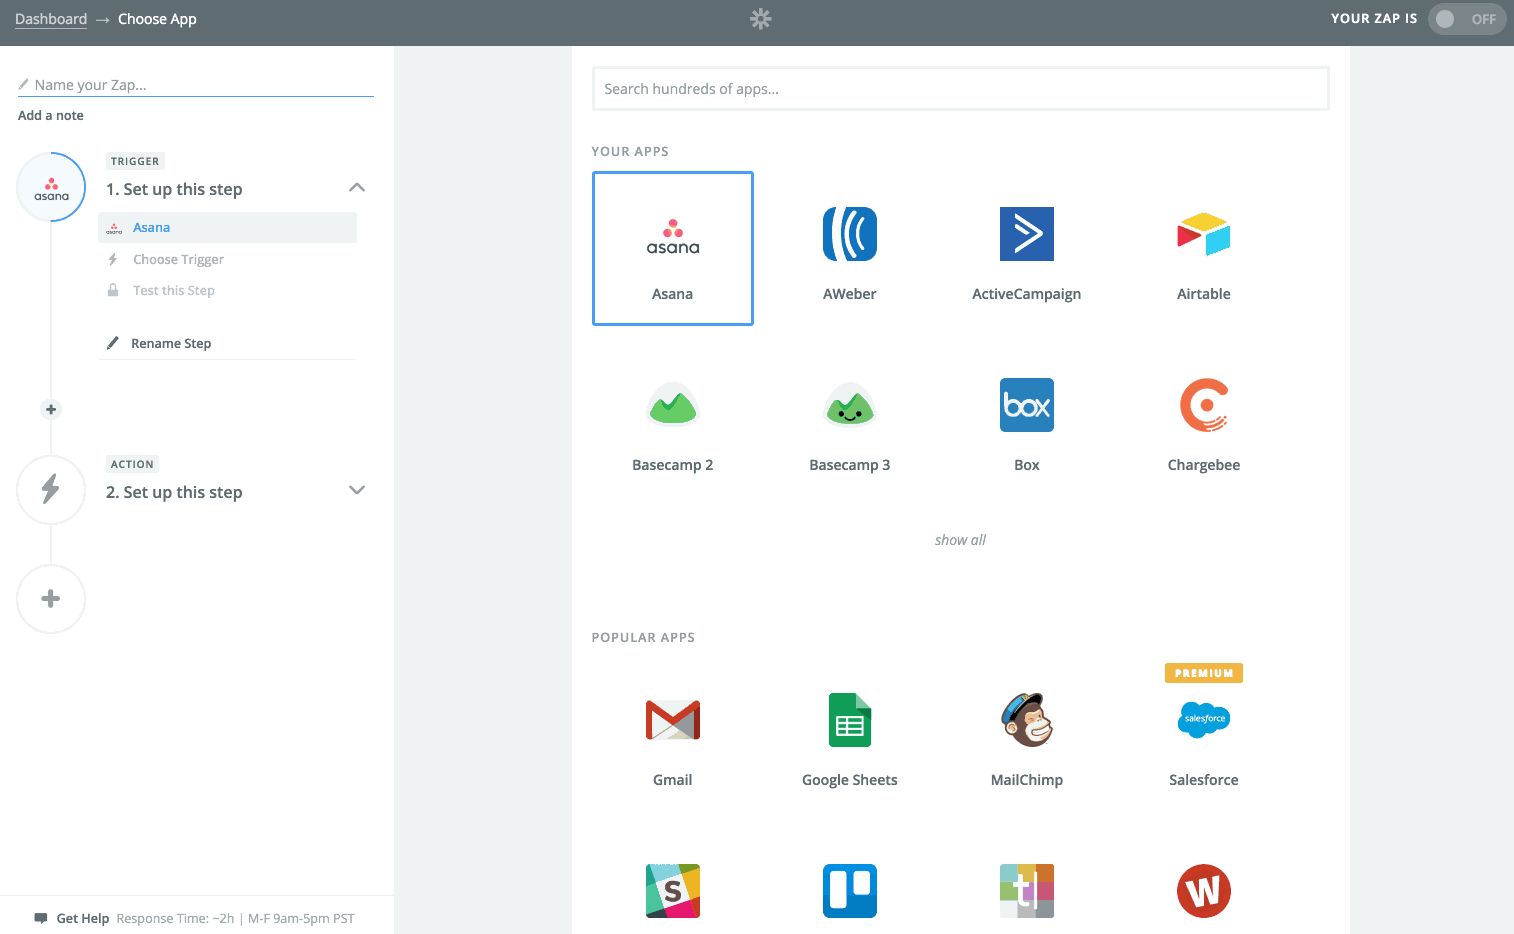The width and height of the screenshot is (1514, 934).
Task: Choose the ActiveCampaign app
Action: coord(1026,249)
